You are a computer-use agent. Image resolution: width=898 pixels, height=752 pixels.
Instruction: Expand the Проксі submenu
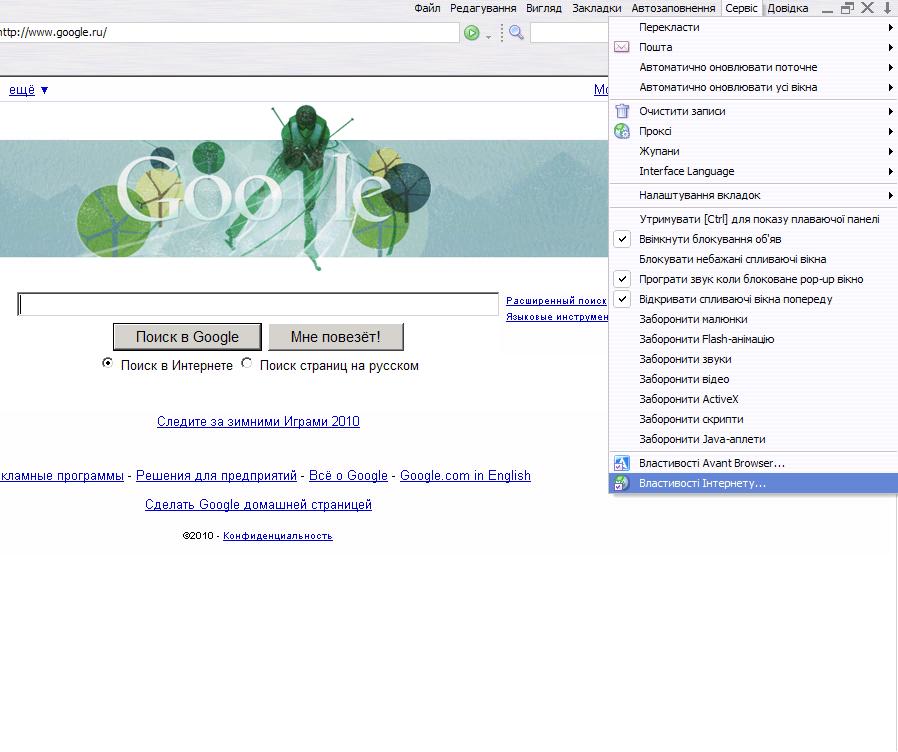pos(753,131)
